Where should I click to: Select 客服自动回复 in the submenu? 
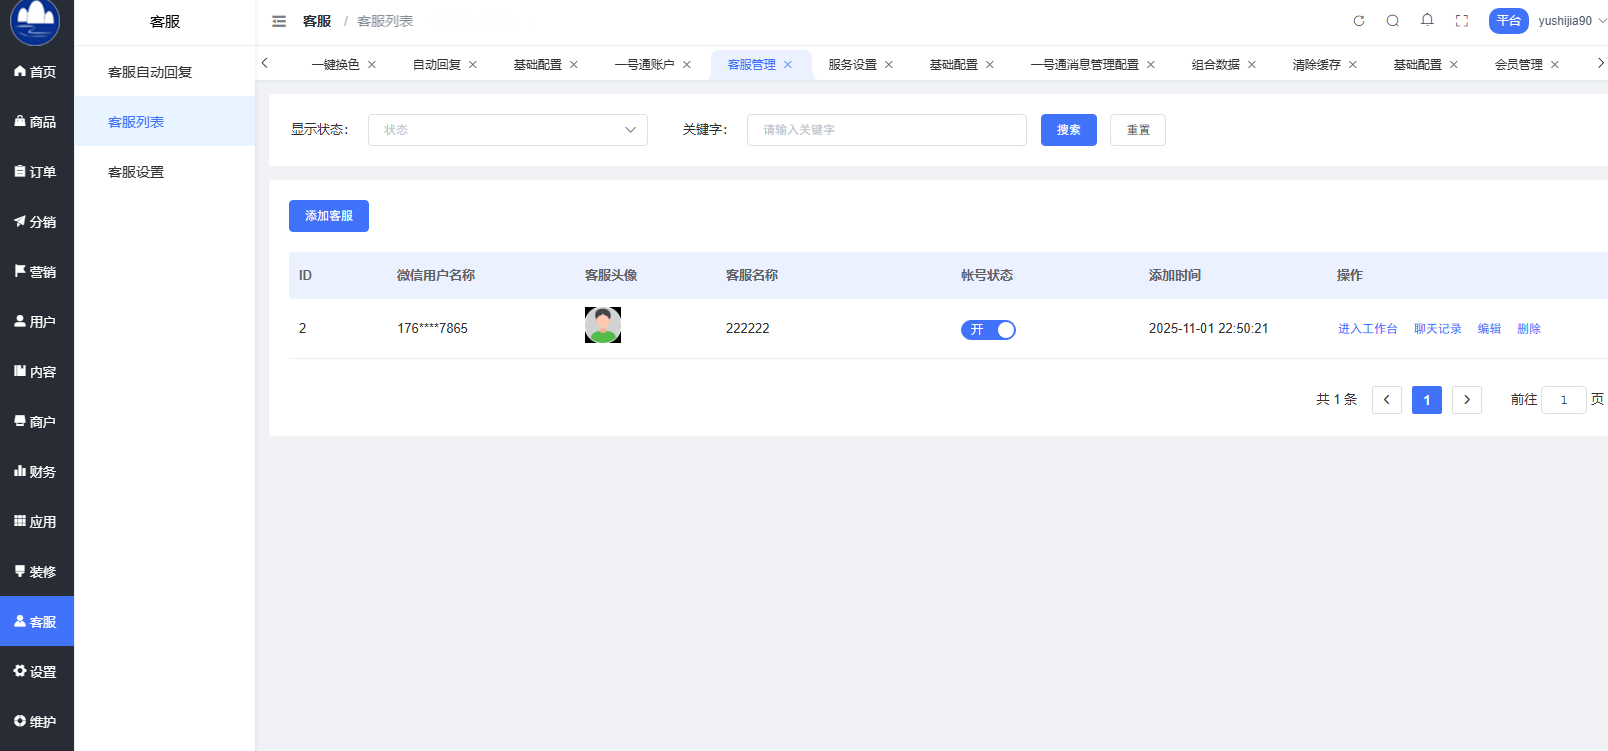coord(150,72)
